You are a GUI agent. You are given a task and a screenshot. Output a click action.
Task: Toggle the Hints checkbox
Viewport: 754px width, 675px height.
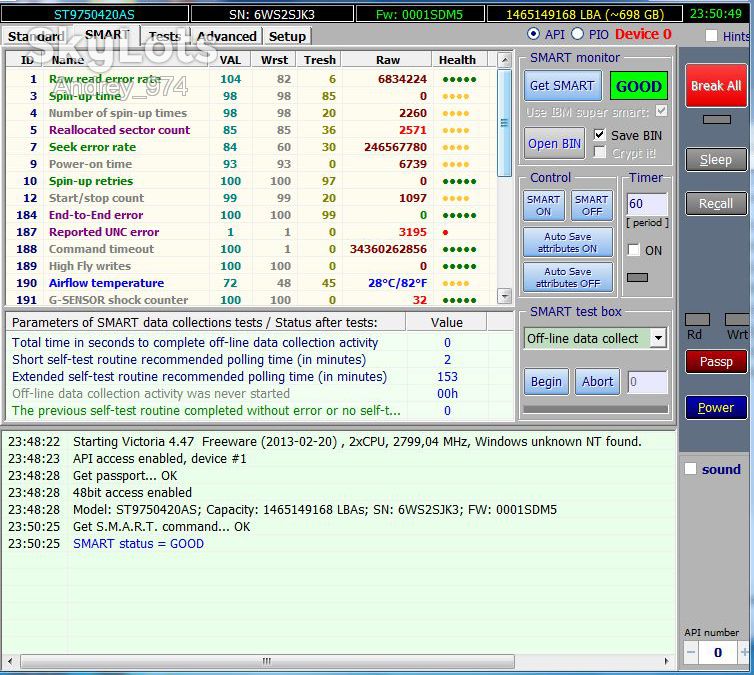coord(711,36)
